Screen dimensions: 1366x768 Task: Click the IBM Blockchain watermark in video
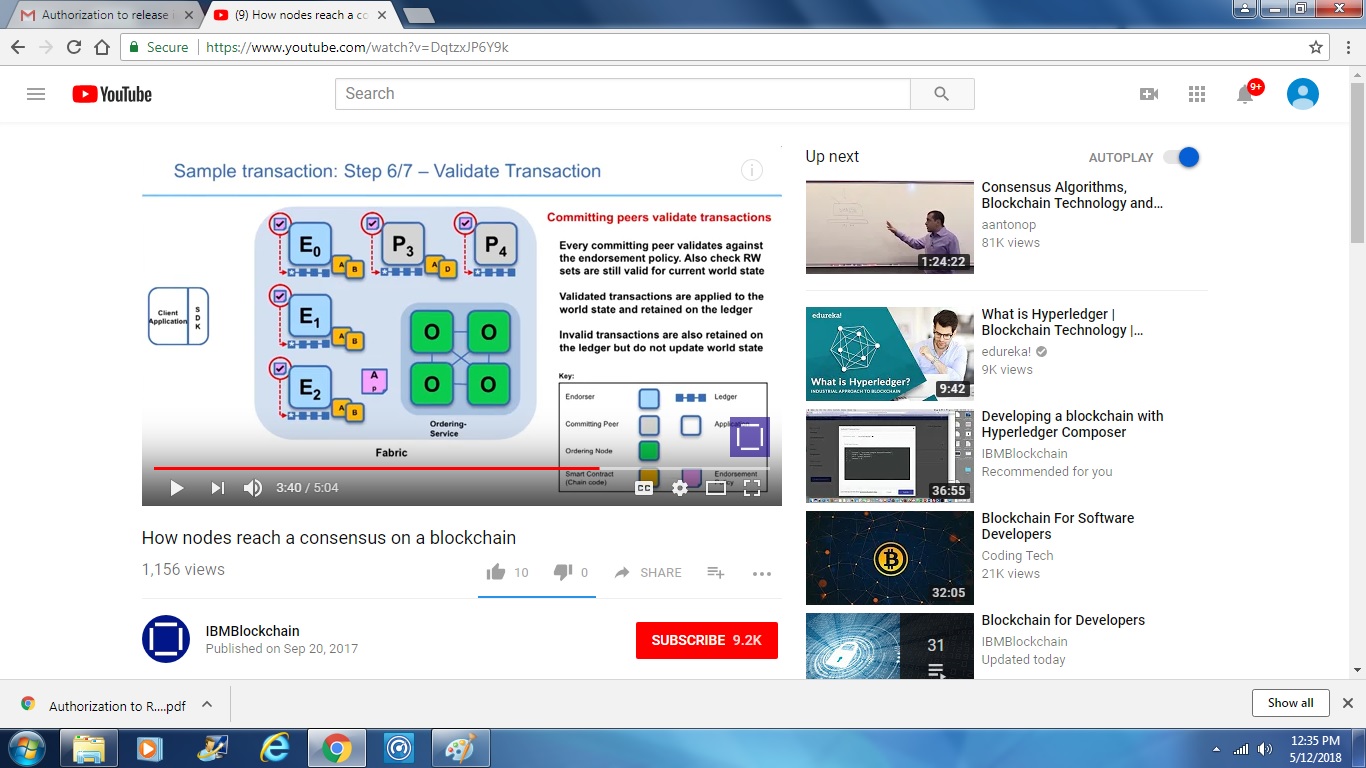click(750, 437)
